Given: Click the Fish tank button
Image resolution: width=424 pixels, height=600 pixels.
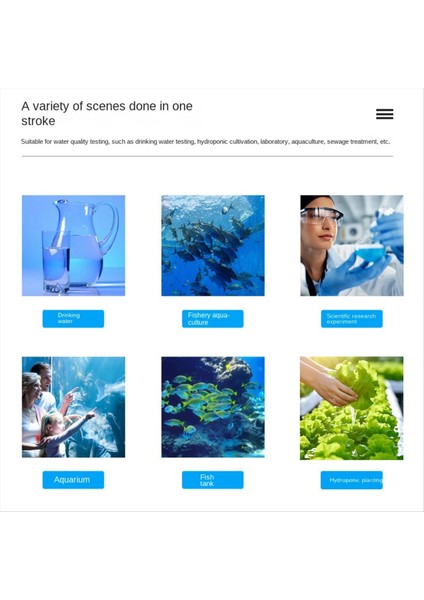Looking at the screenshot, I should point(213,480).
